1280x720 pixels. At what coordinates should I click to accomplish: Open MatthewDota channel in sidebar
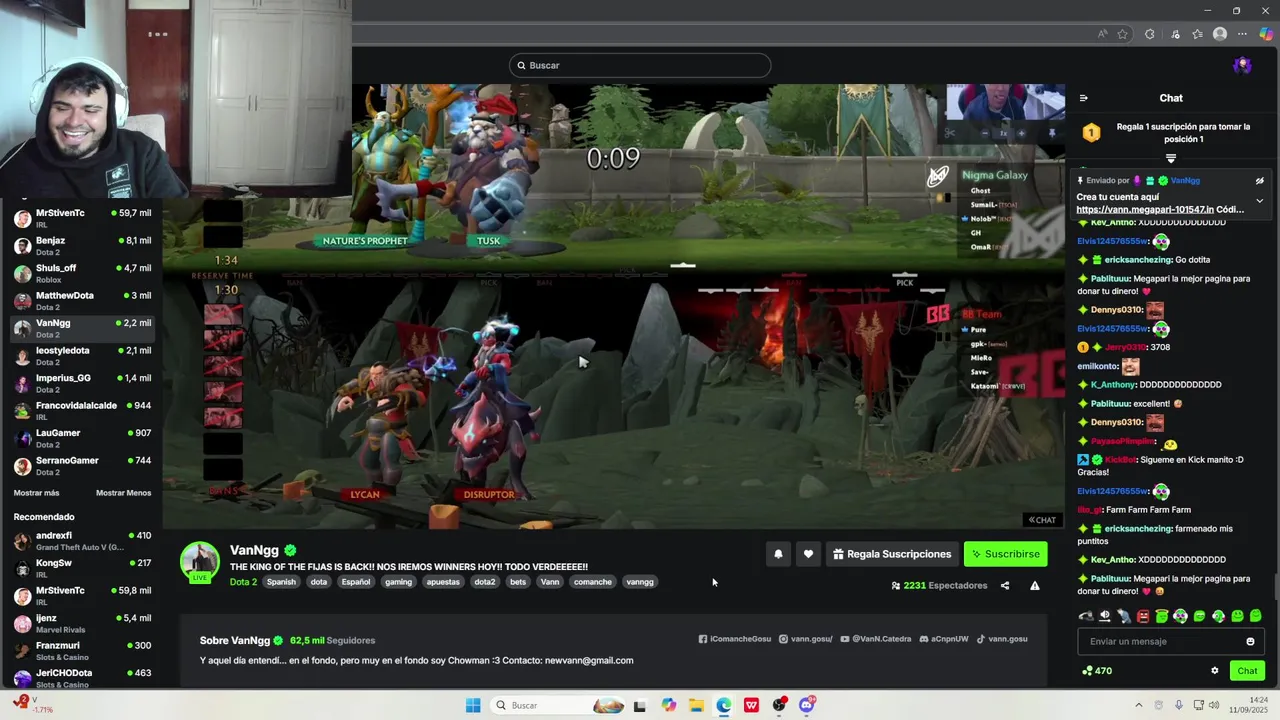pyautogui.click(x=82, y=300)
